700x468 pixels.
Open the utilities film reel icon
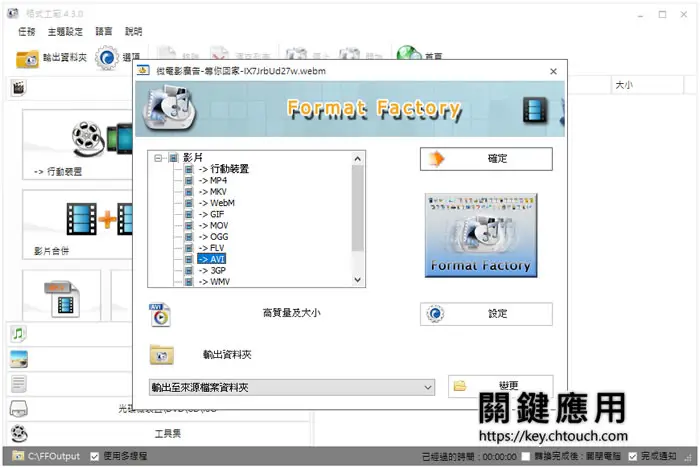click(x=19, y=433)
